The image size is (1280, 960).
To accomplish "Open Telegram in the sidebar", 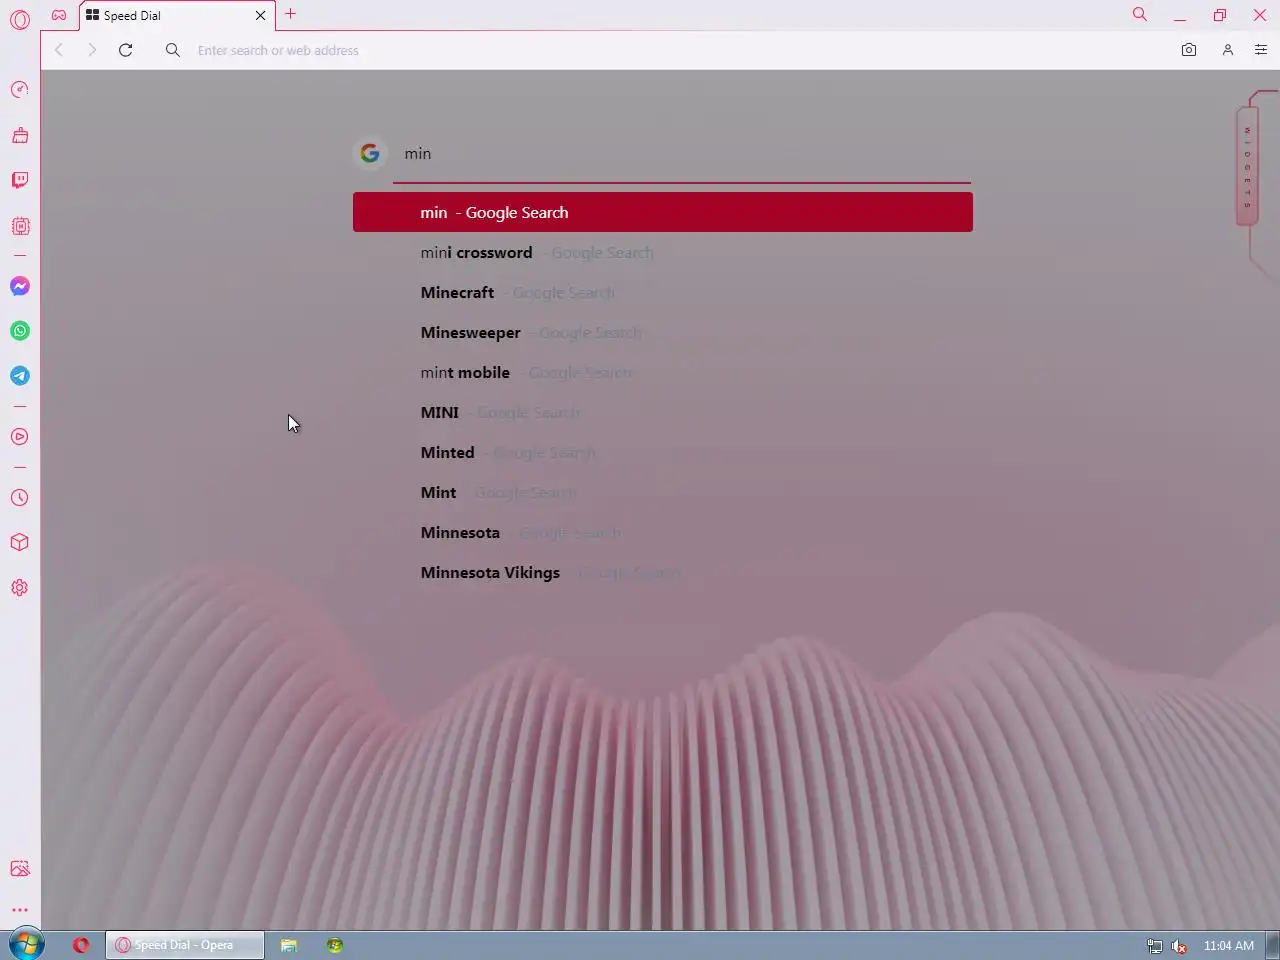I will [20, 376].
